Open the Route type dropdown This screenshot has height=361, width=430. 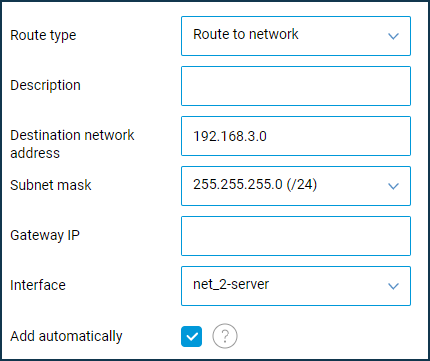[x=296, y=36]
